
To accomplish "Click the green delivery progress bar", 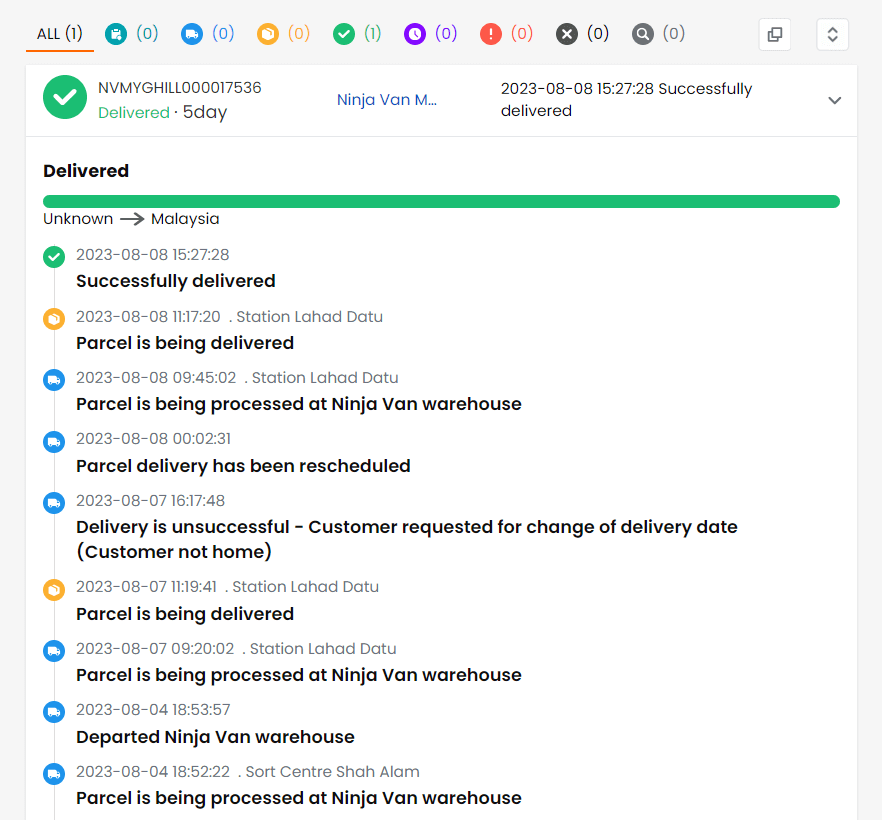I will coord(441,202).
